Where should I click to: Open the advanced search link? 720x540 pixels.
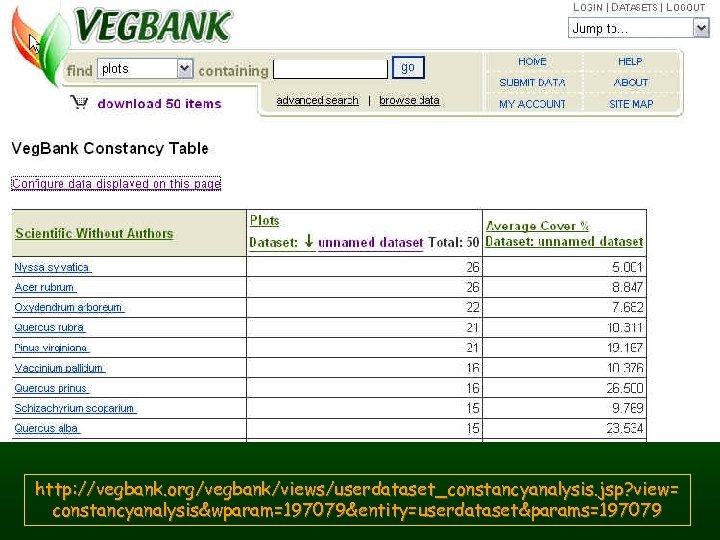[x=317, y=100]
